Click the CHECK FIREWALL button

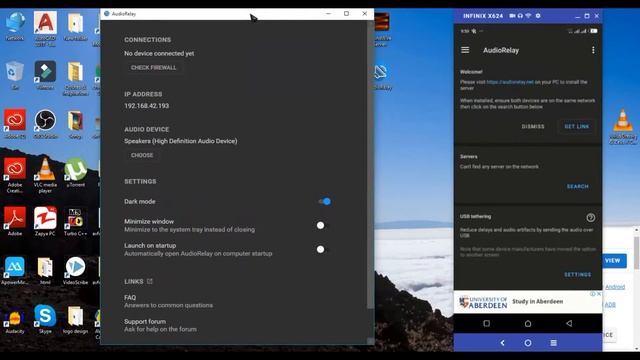point(153,67)
